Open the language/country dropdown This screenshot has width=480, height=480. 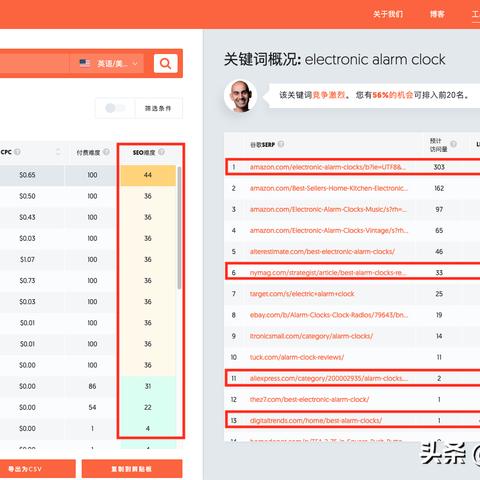(x=107, y=63)
